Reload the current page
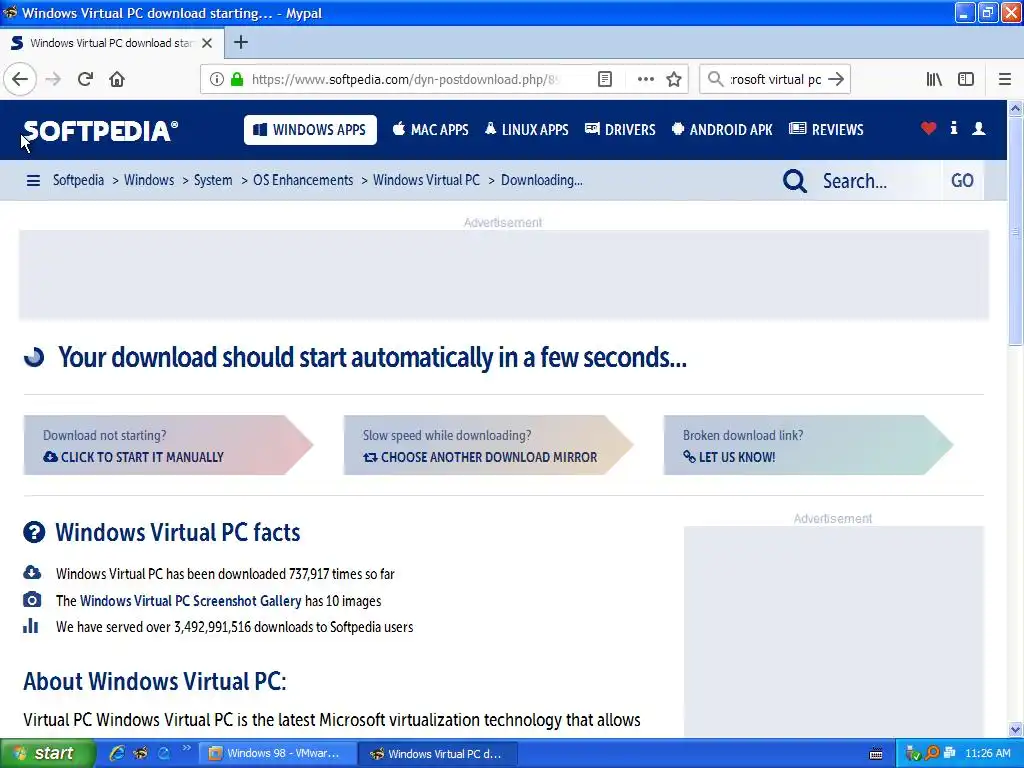Viewport: 1024px width, 768px height. 85,80
